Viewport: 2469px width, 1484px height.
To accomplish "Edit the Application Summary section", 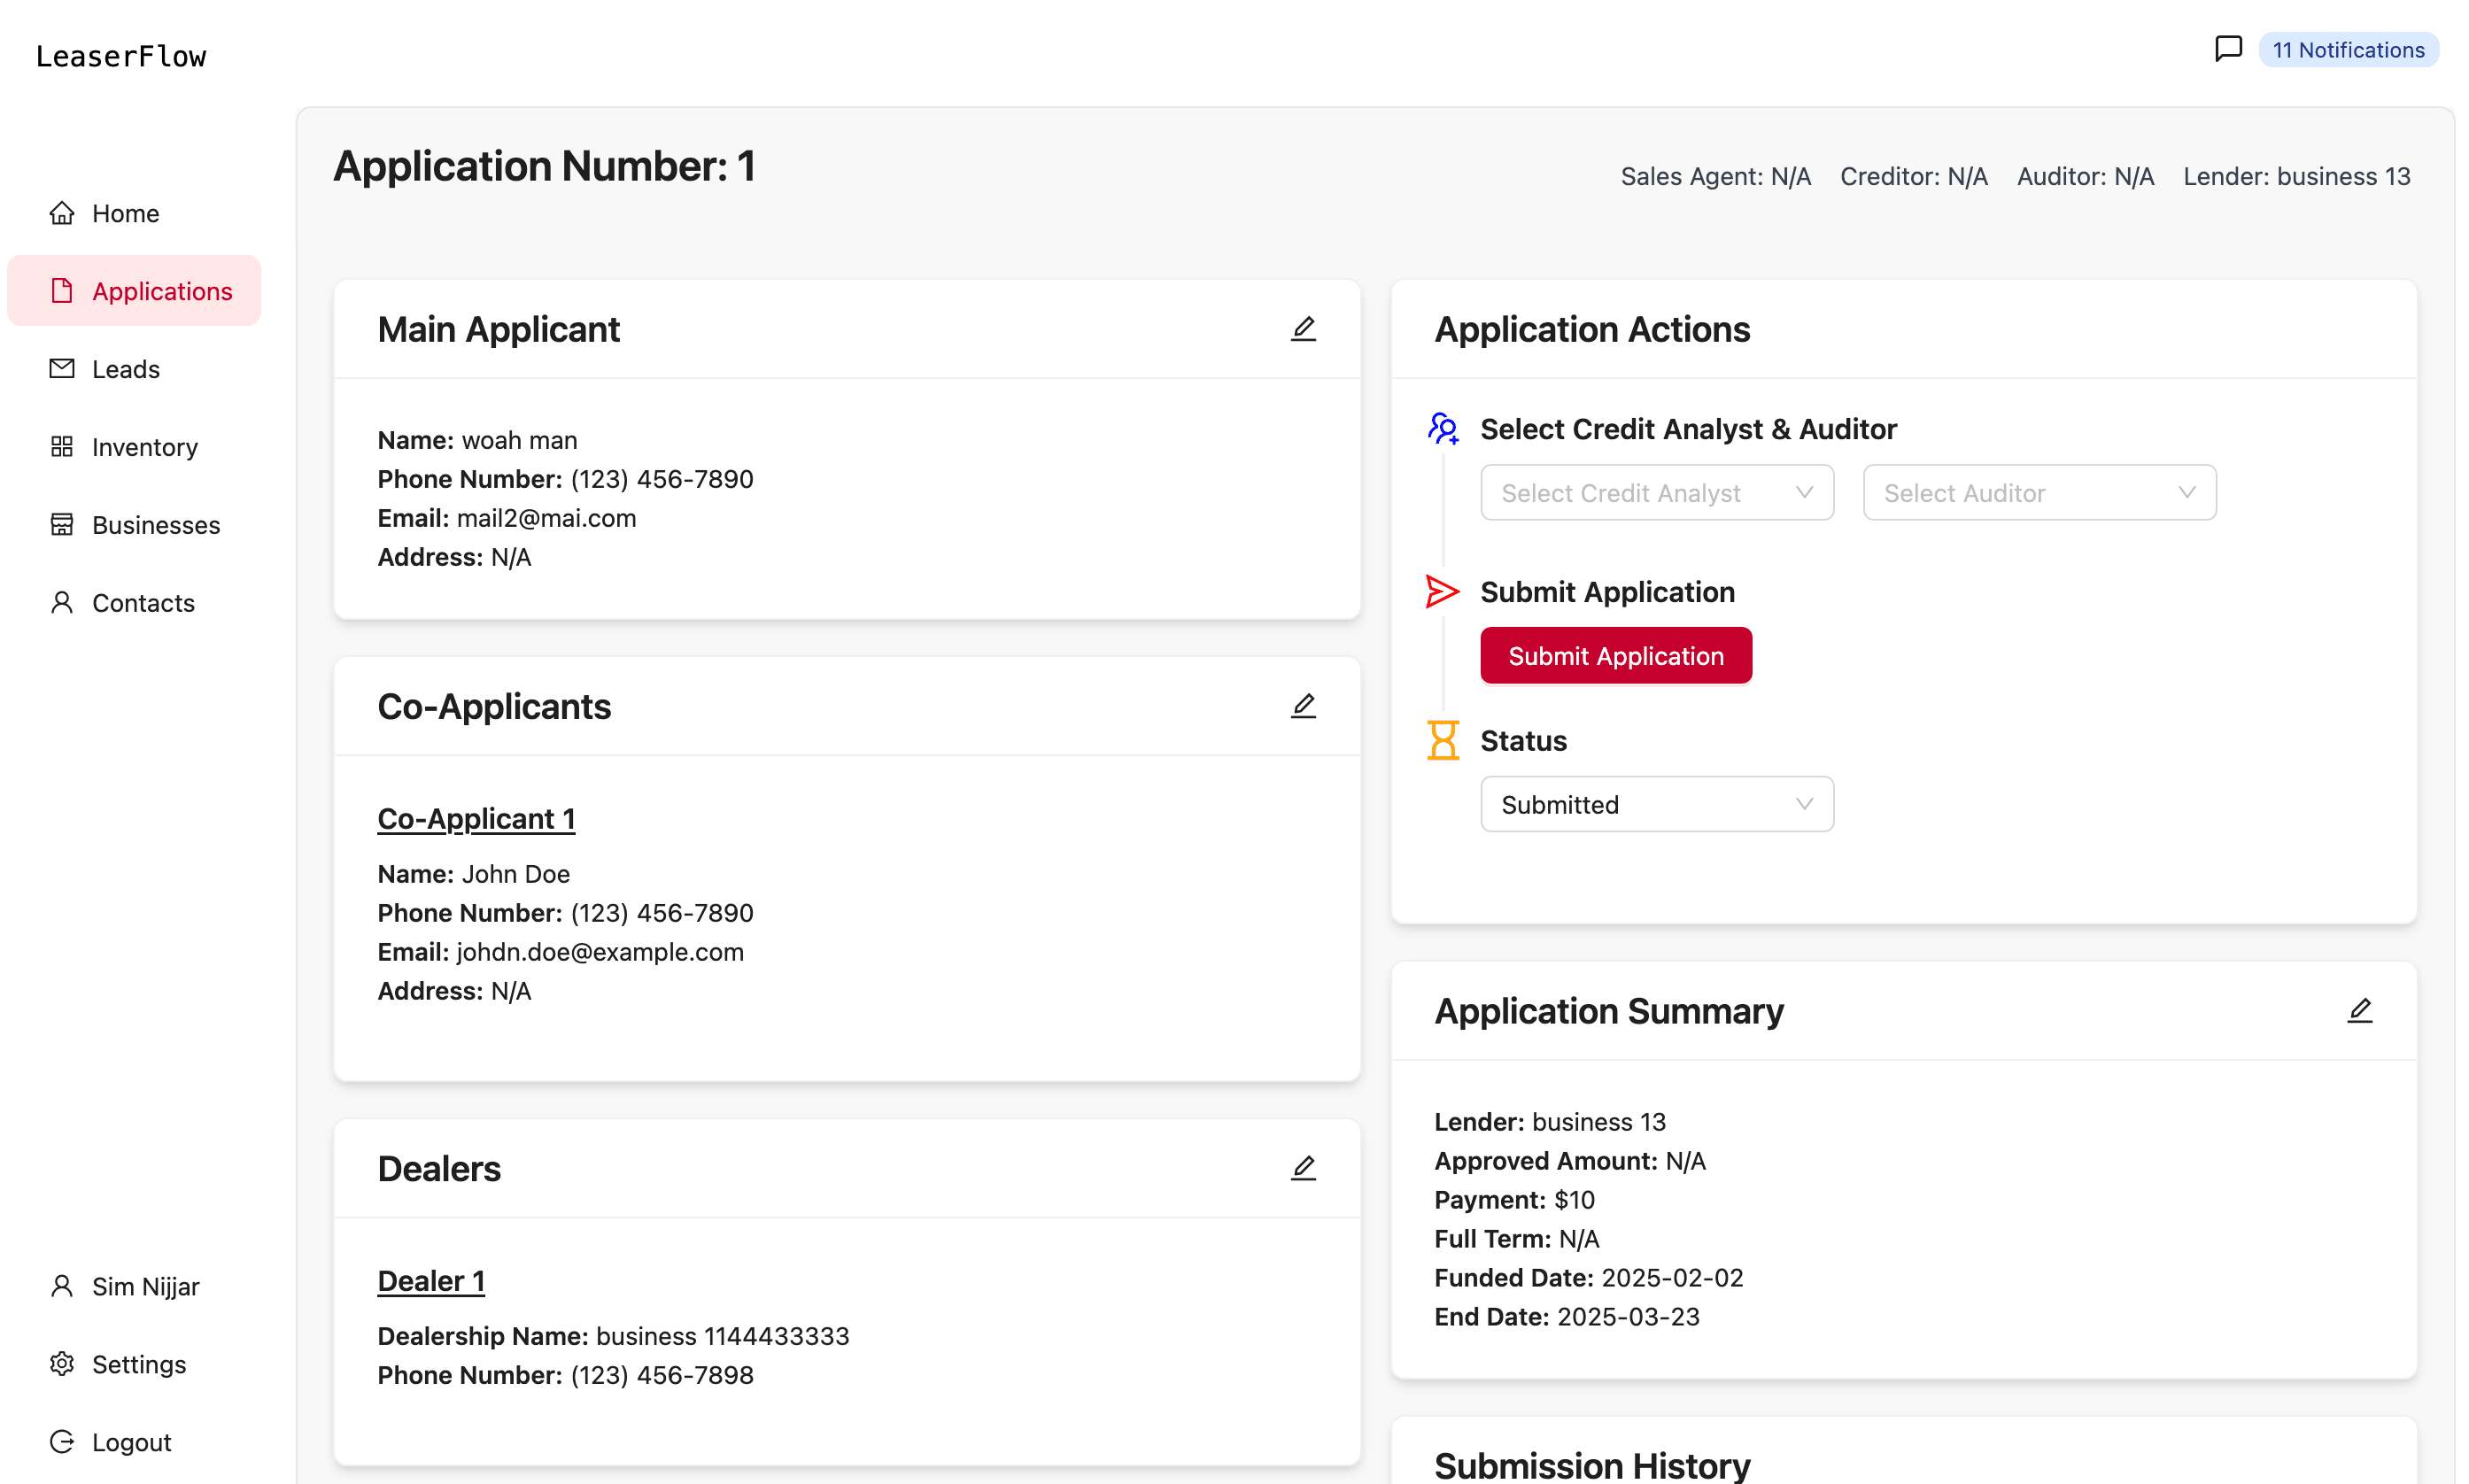I will click(x=2360, y=1010).
